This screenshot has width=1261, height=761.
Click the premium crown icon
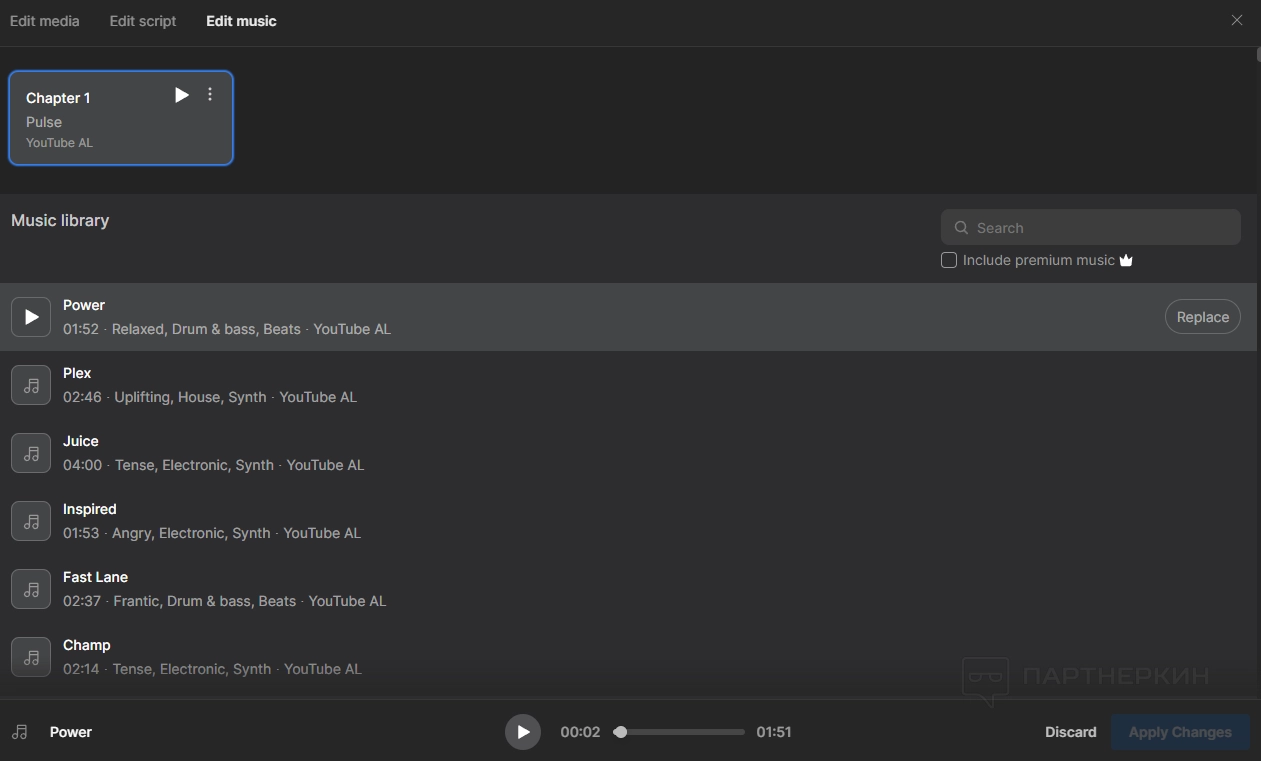[x=1126, y=260]
